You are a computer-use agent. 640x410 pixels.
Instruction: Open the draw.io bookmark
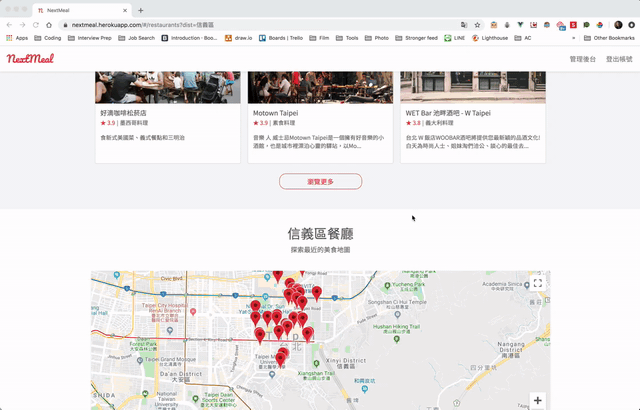pyautogui.click(x=239, y=38)
